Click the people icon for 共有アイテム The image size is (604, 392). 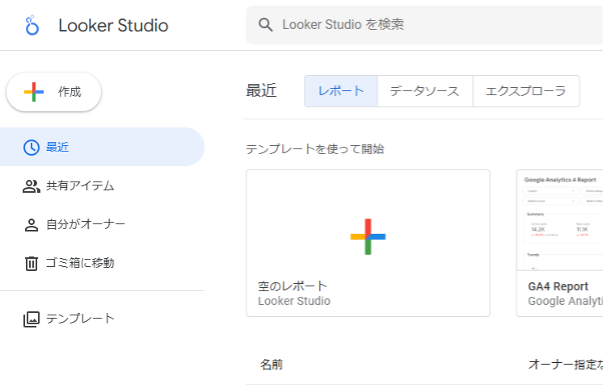tap(31, 186)
